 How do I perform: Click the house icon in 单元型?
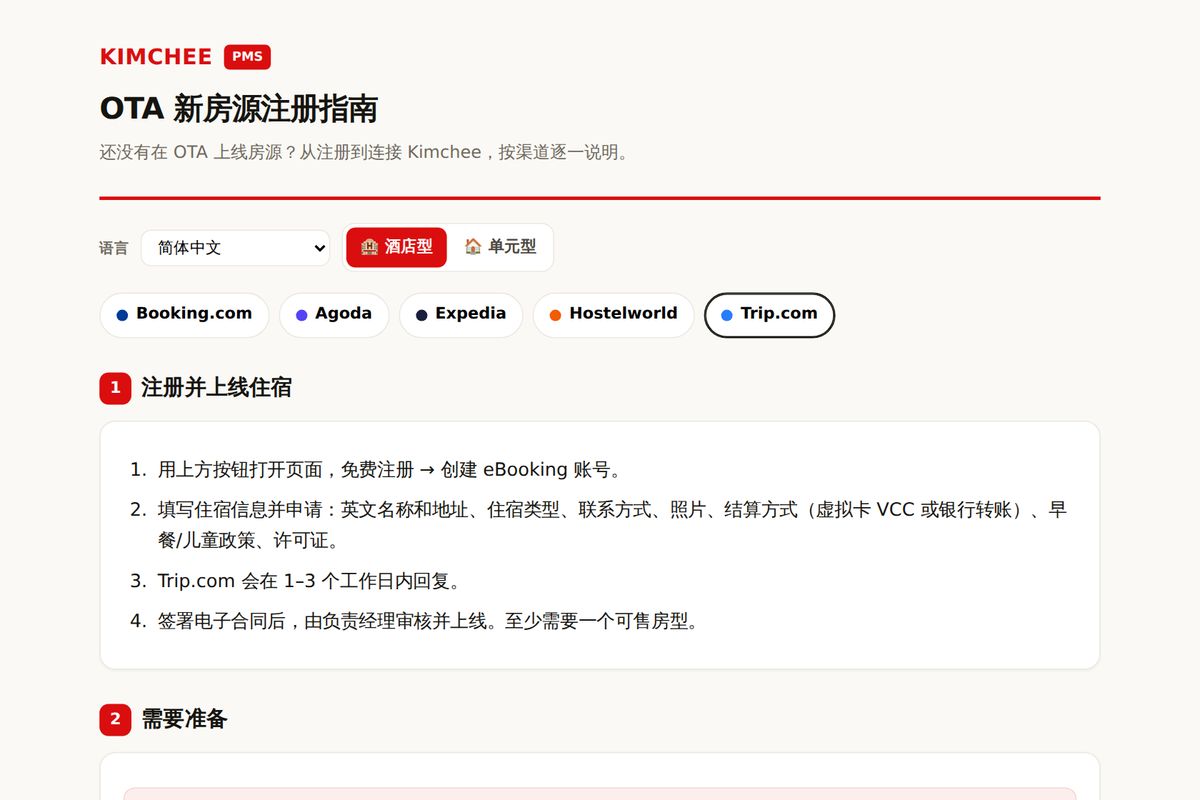pyautogui.click(x=473, y=246)
